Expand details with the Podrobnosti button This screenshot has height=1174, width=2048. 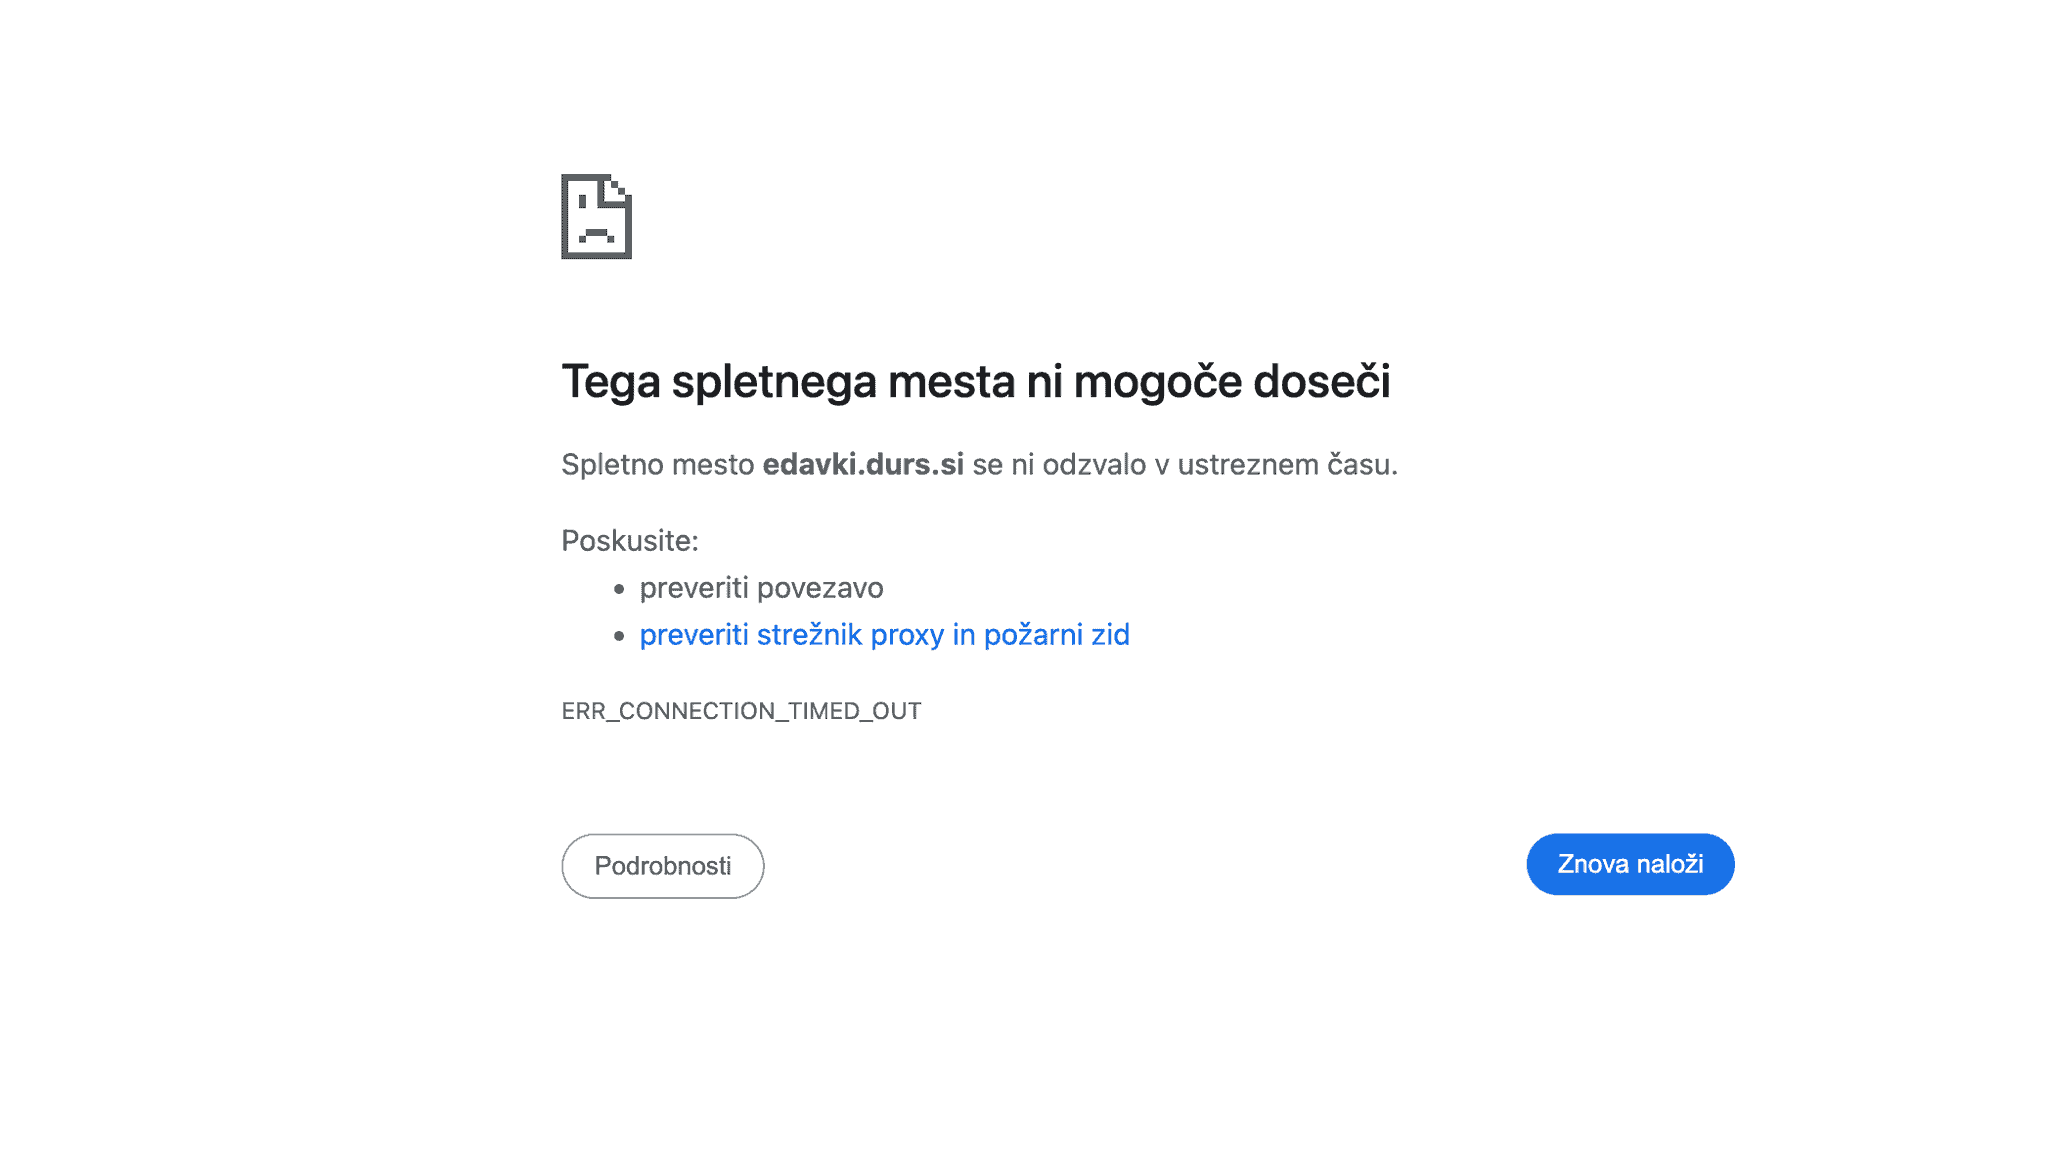(662, 865)
